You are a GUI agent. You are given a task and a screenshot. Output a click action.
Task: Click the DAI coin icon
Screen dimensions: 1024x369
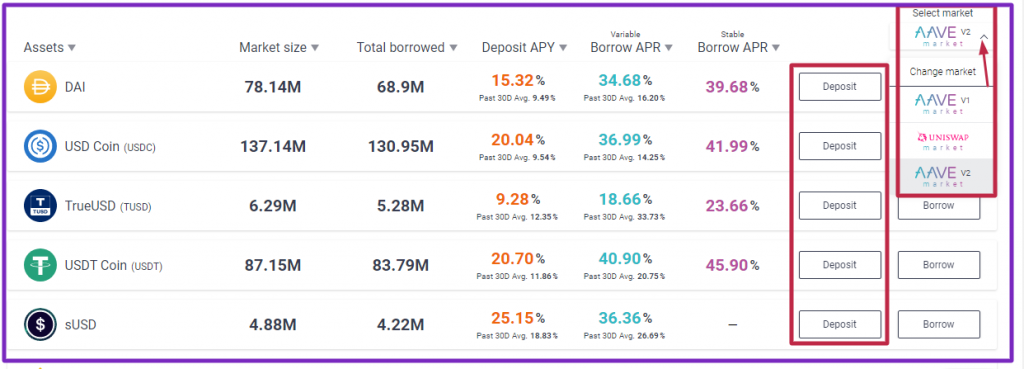point(40,87)
